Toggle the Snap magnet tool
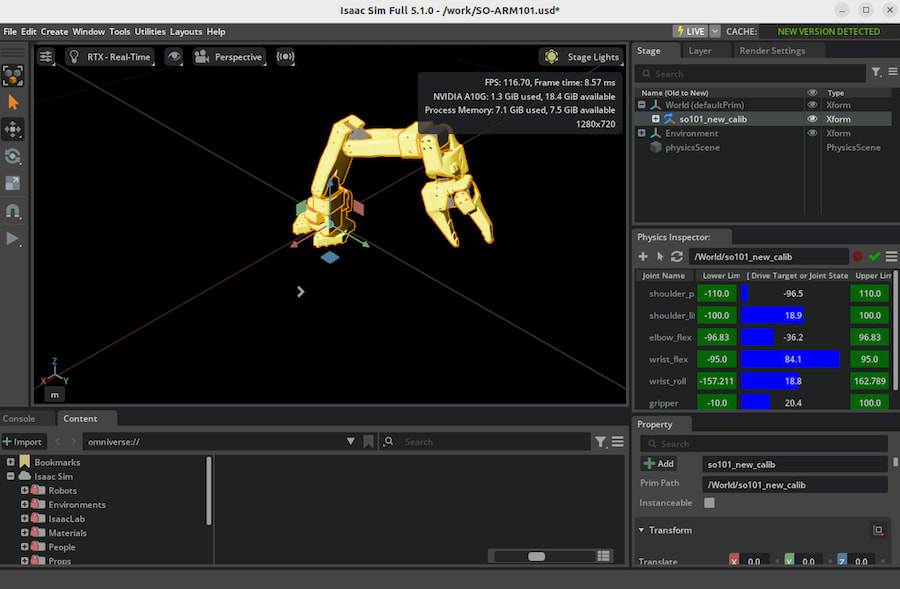Screen dimensions: 900x589 tap(13, 211)
